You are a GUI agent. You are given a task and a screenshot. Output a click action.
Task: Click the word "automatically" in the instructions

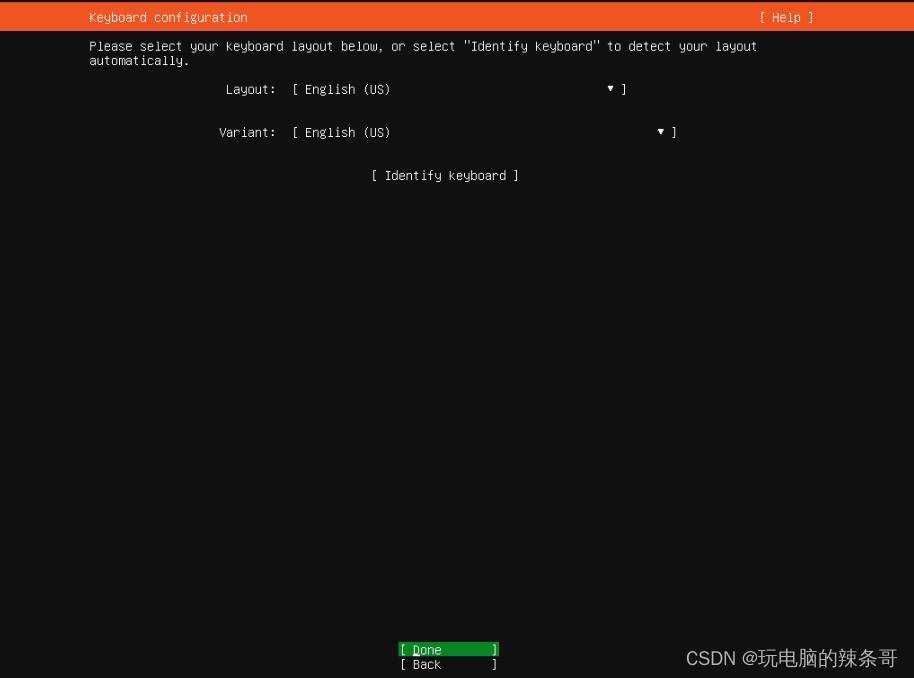(136, 61)
